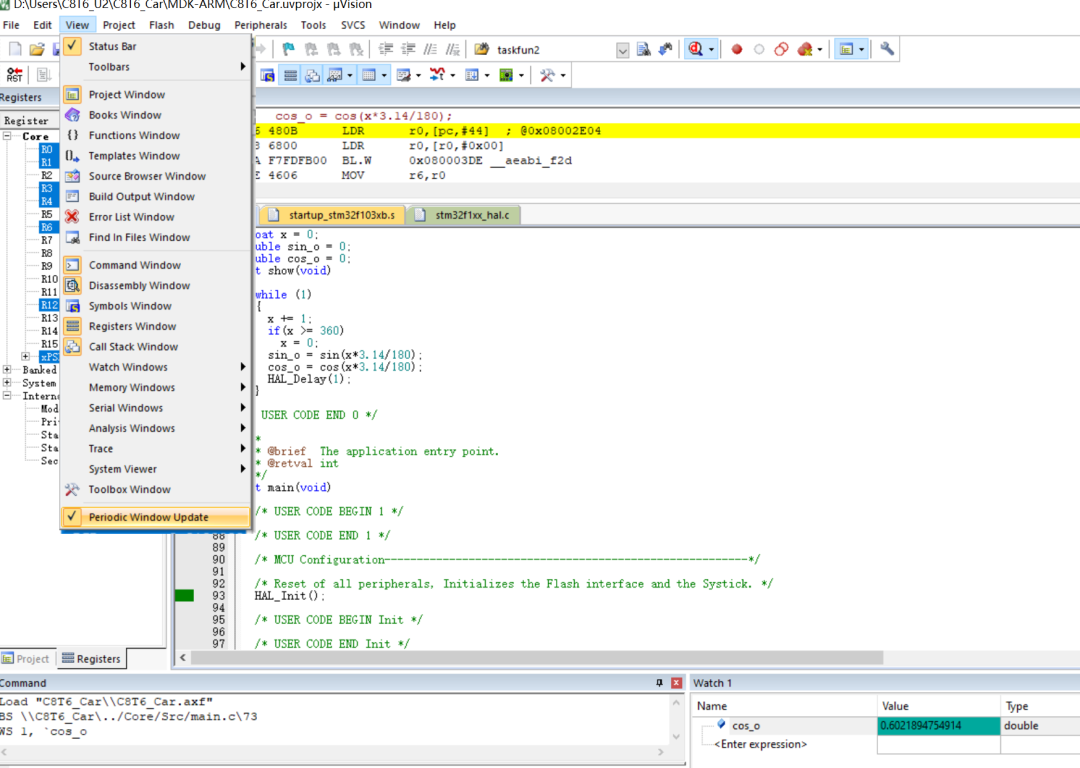This screenshot has width=1080, height=768.
Task: Expand the System Viewer submenu
Action: pos(155,469)
